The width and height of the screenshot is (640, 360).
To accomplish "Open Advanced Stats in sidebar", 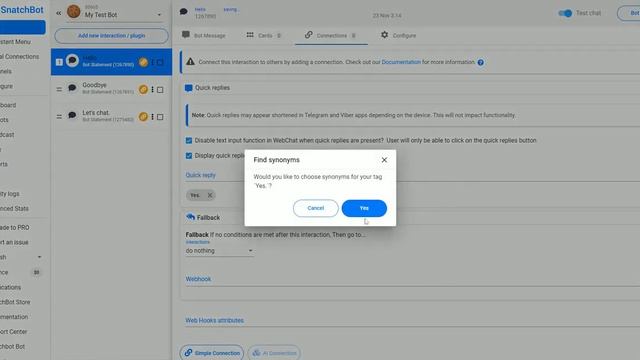I will [x=14, y=209].
